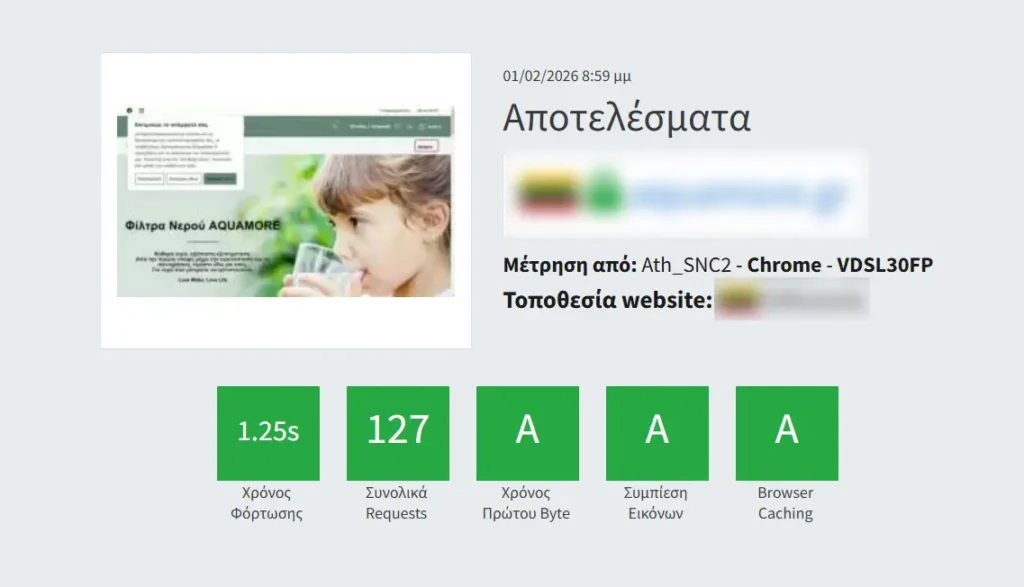Click the search icon in the thumbnail header
The image size is (1024, 587).
pyautogui.click(x=336, y=126)
